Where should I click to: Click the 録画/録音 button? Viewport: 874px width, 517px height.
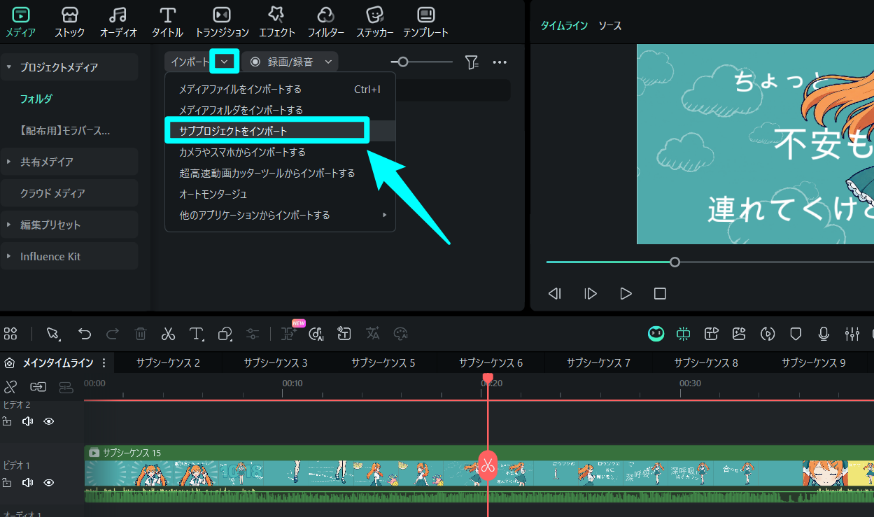pyautogui.click(x=282, y=62)
